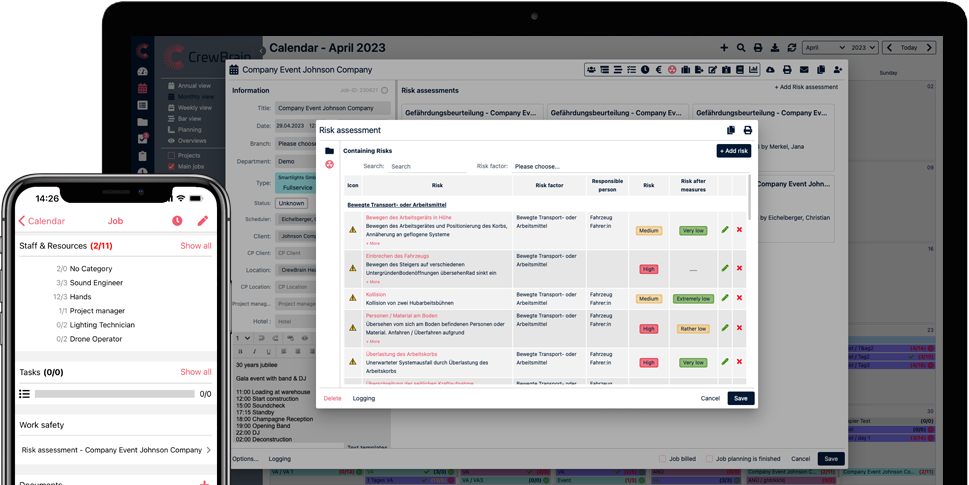Viewport: 969px width, 485px height.
Task: Tap the pencil edit icon on phone Job screen
Action: tap(203, 221)
